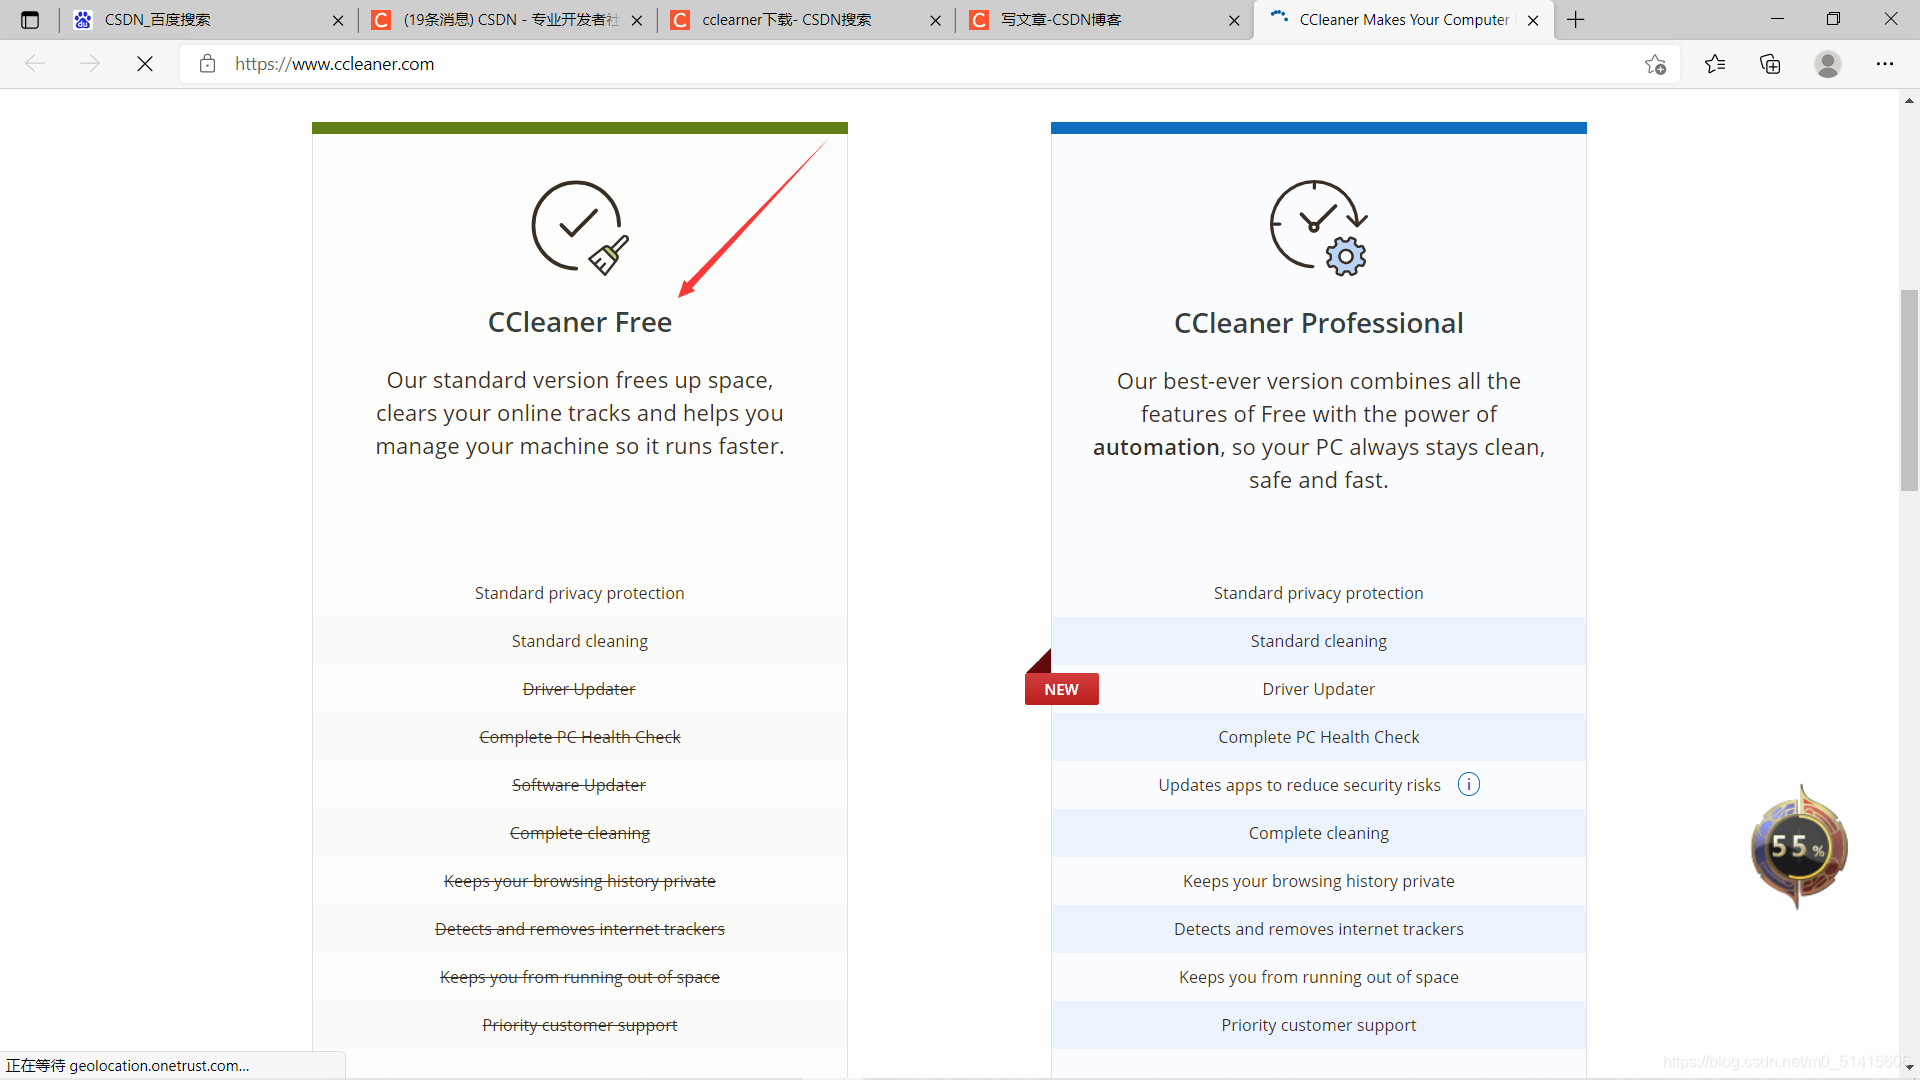Add this page to favorites

point(1655,64)
